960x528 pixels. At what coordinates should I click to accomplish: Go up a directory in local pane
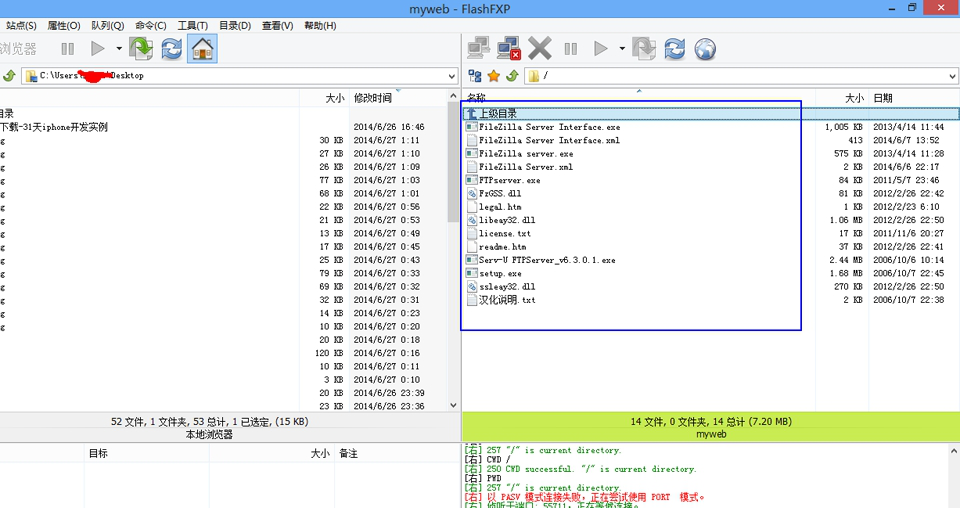coord(9,76)
